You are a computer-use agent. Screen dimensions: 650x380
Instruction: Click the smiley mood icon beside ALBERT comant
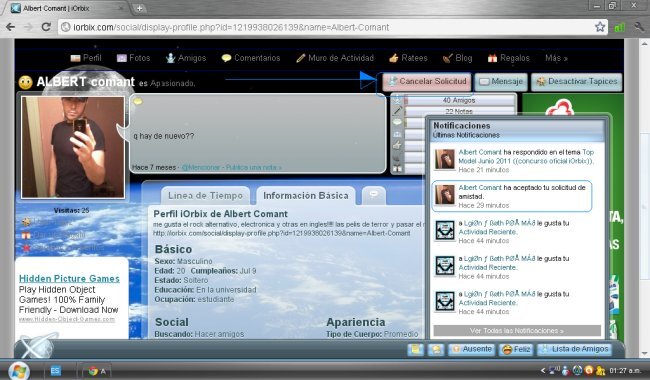25,82
